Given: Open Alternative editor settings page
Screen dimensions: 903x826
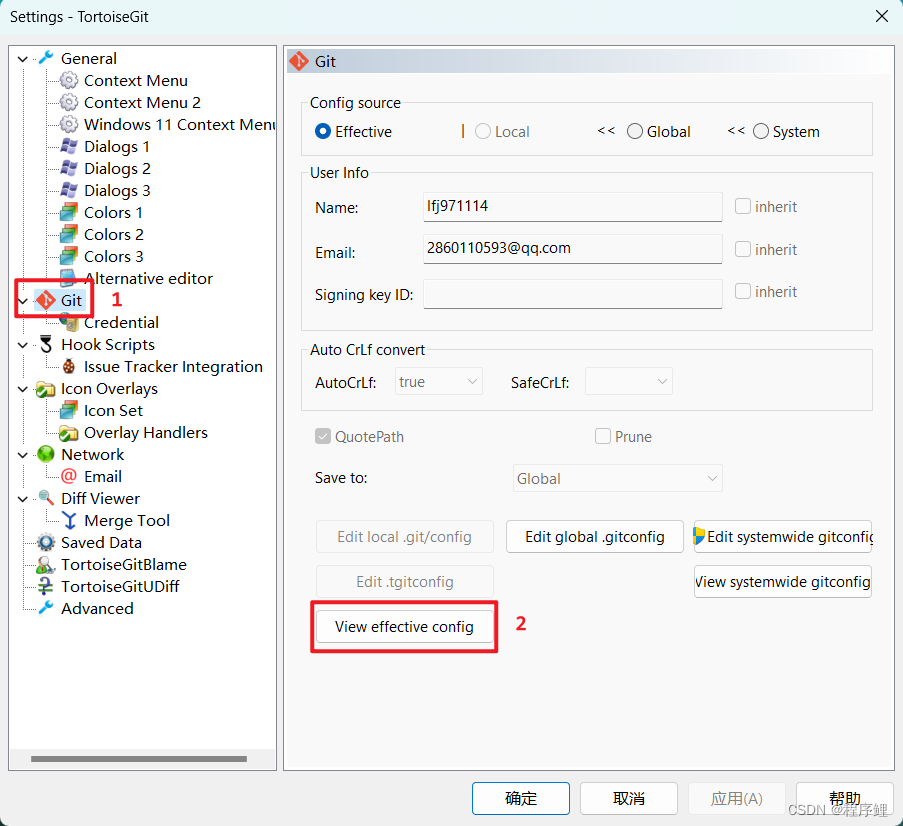Looking at the screenshot, I should 149,278.
